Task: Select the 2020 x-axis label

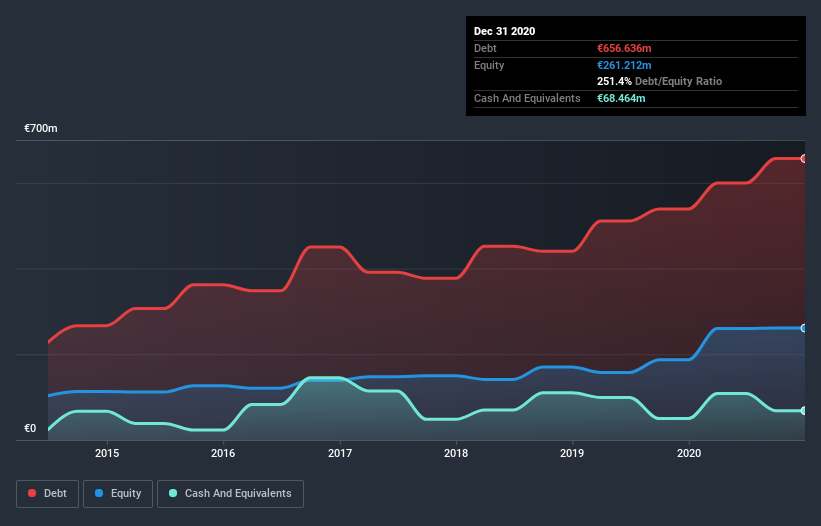Action: [x=689, y=453]
